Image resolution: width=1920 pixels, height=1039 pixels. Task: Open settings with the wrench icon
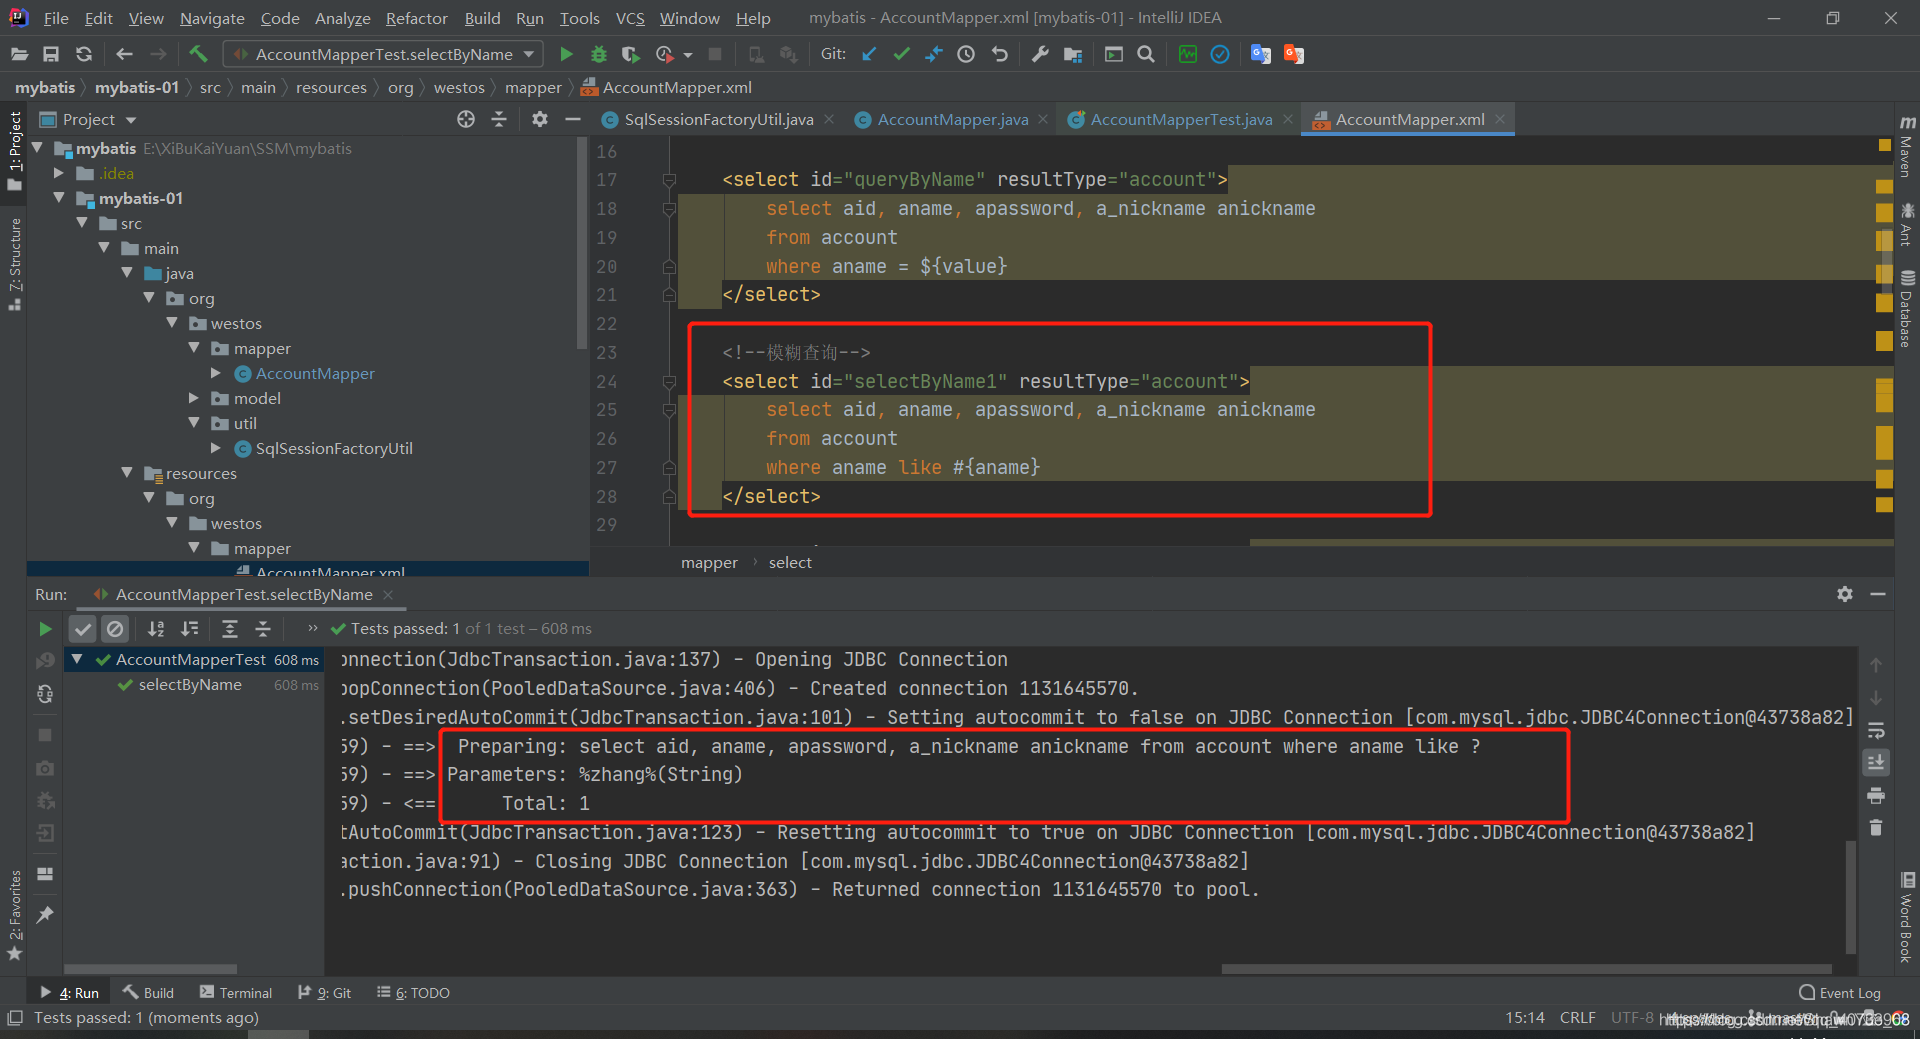1040,54
